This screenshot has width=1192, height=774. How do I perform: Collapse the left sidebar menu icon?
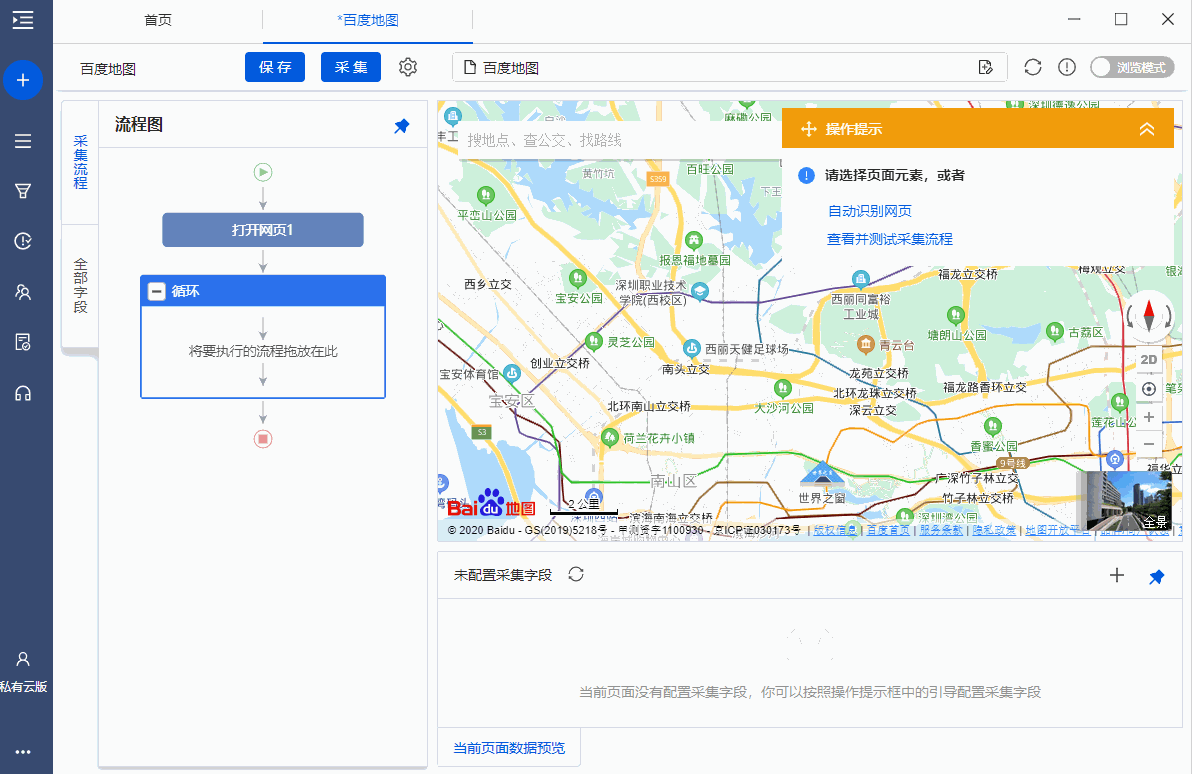pos(23,20)
